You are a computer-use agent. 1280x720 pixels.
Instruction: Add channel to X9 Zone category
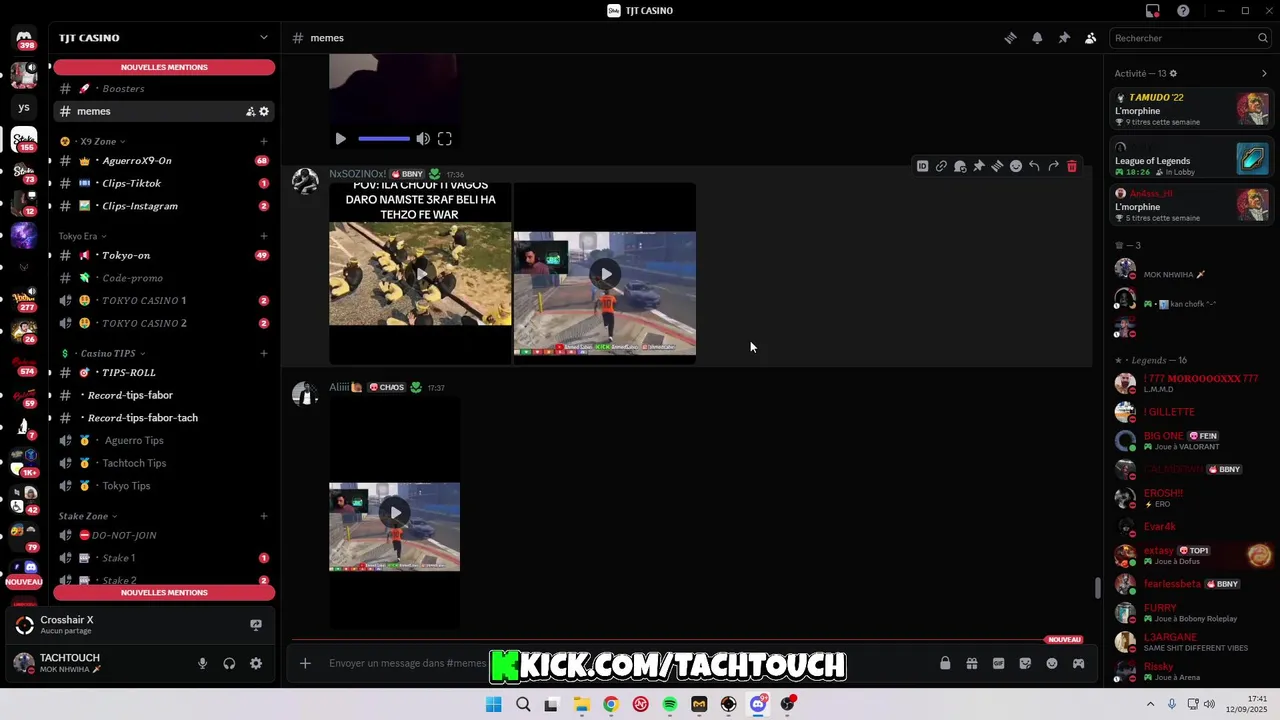click(x=264, y=141)
